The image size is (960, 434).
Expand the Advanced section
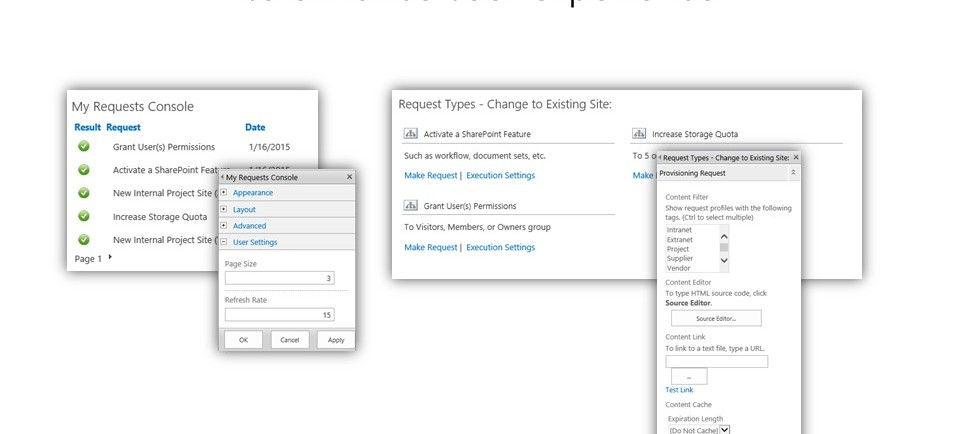tap(224, 226)
